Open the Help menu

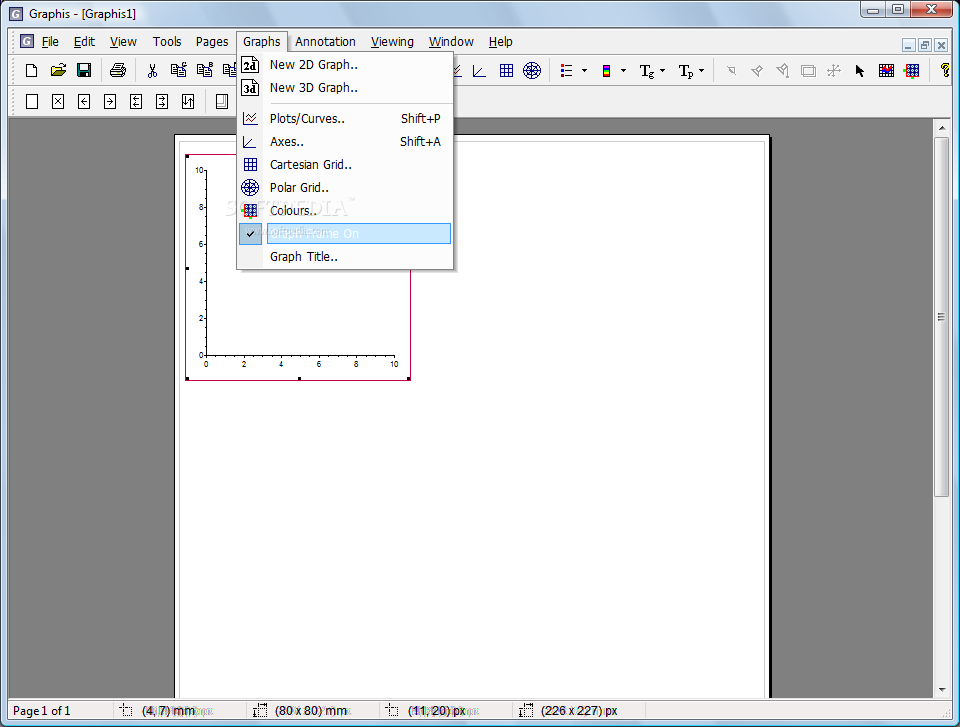(x=501, y=42)
